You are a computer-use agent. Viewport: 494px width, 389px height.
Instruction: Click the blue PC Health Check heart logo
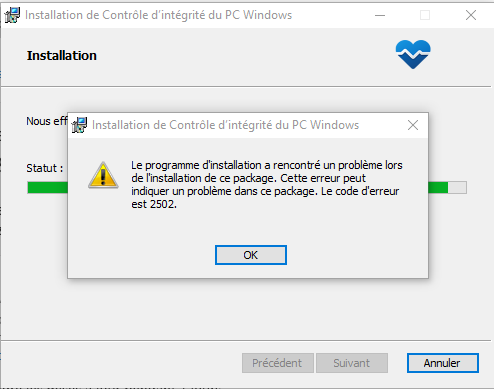point(413,54)
